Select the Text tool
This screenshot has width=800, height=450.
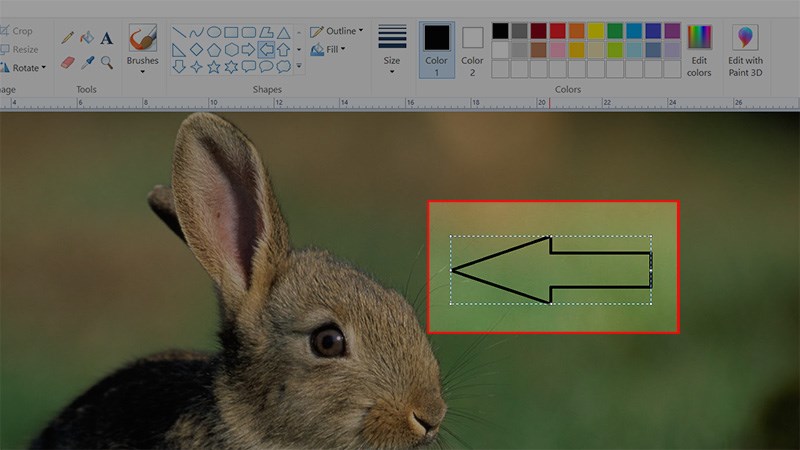107,37
